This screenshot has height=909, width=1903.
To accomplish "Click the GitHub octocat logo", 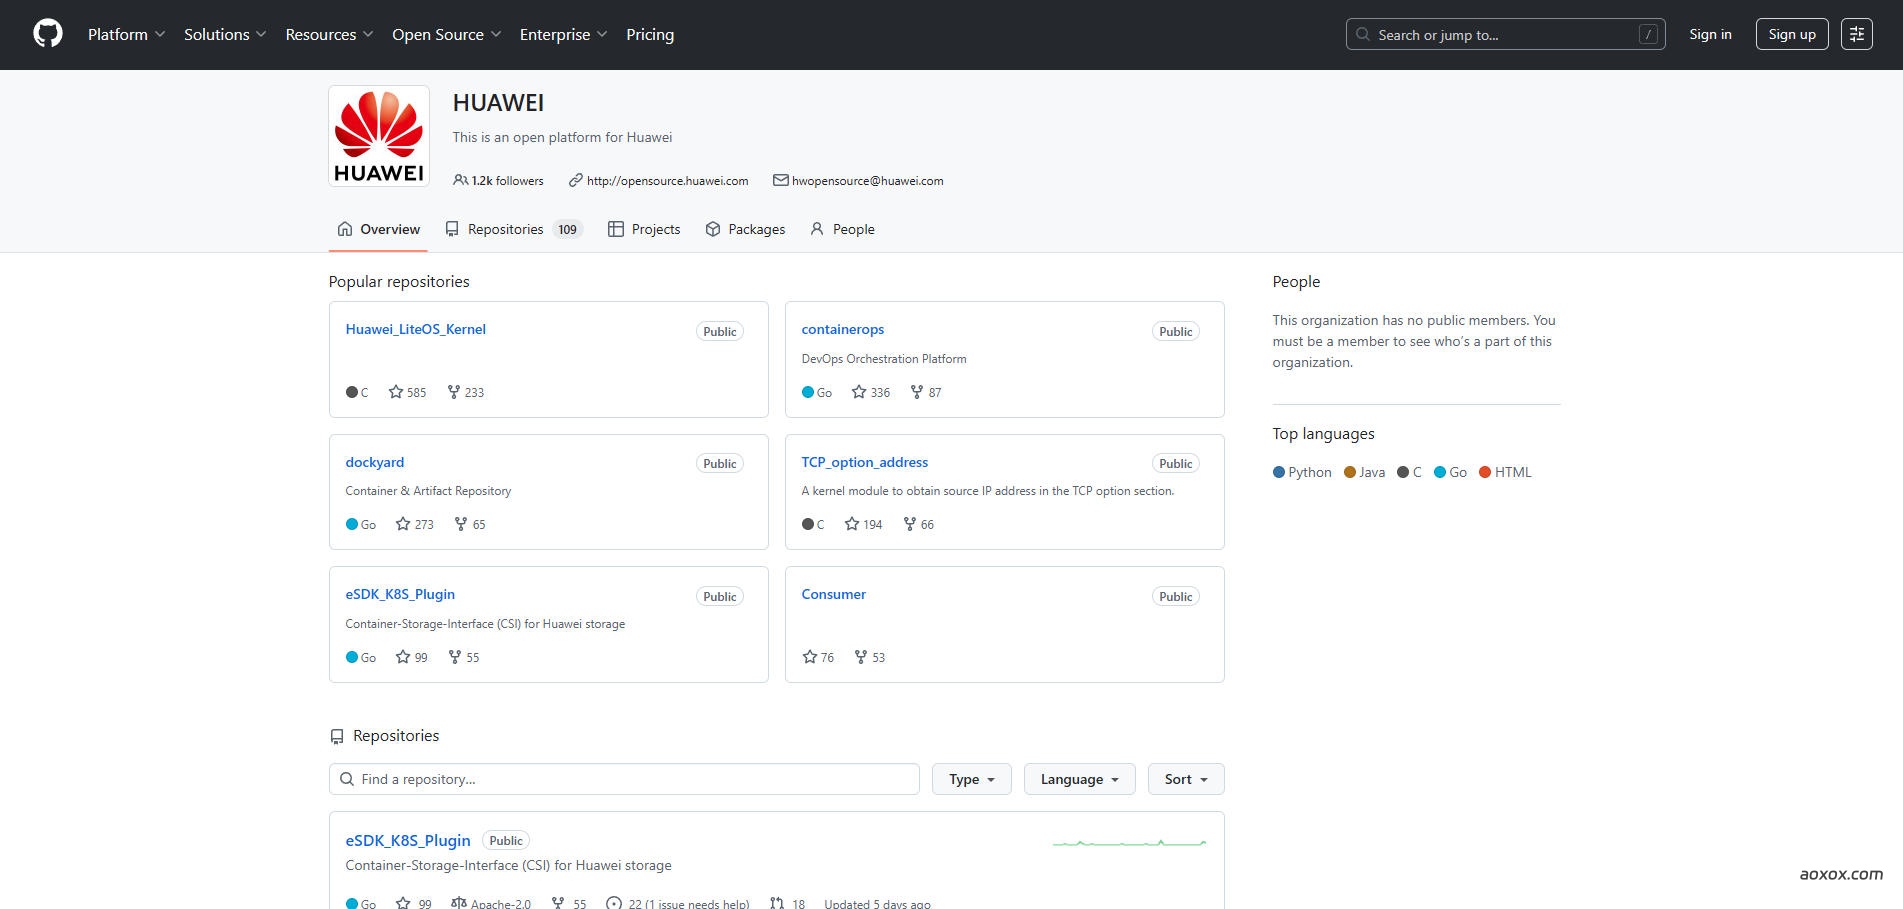I will point(48,34).
